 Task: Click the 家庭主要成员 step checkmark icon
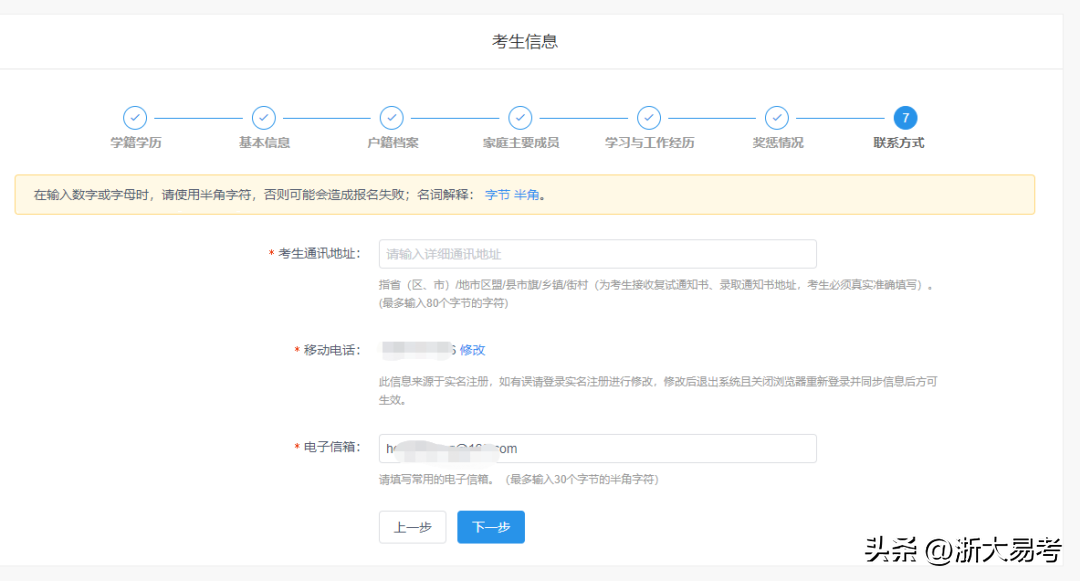click(x=520, y=118)
